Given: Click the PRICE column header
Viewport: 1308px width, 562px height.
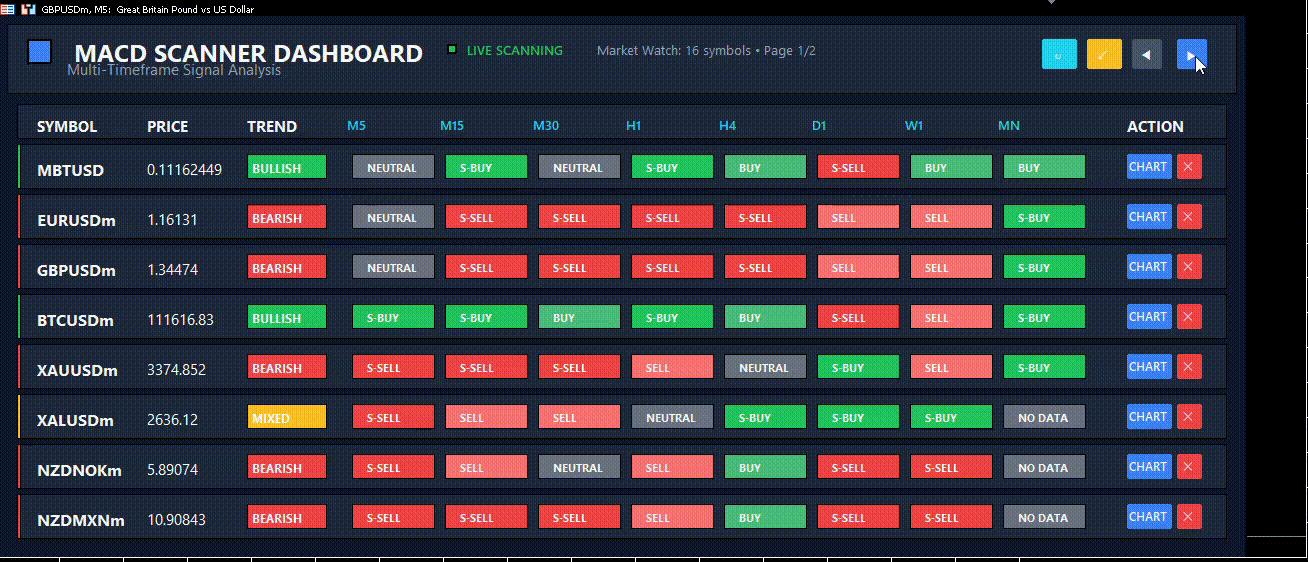Looking at the screenshot, I should [167, 127].
